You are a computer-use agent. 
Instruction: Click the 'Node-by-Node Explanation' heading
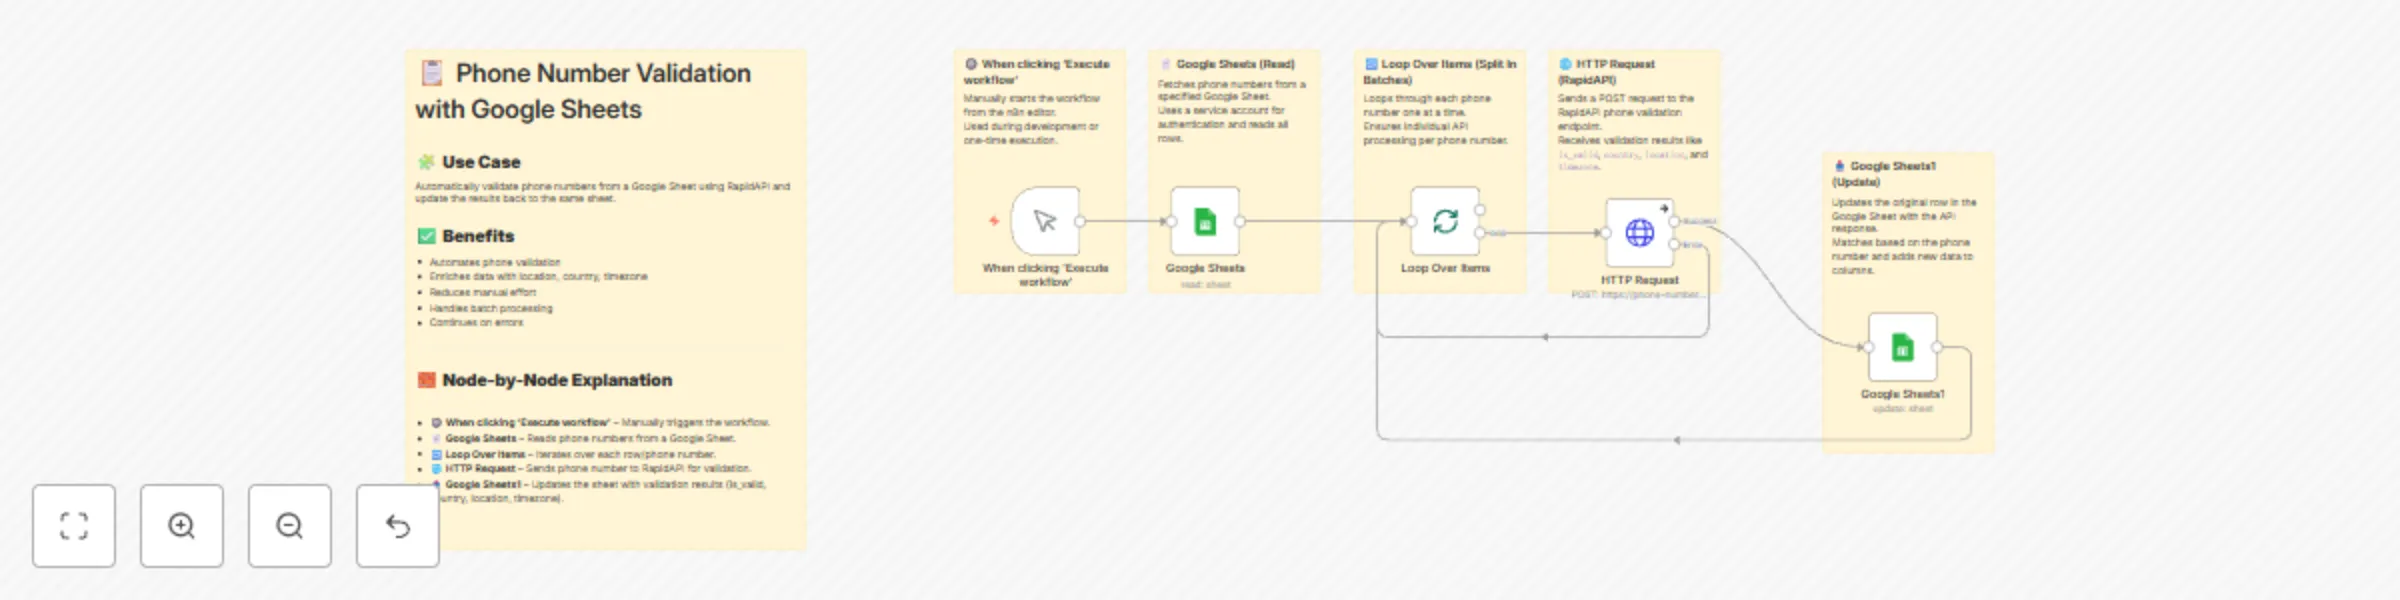click(x=557, y=380)
